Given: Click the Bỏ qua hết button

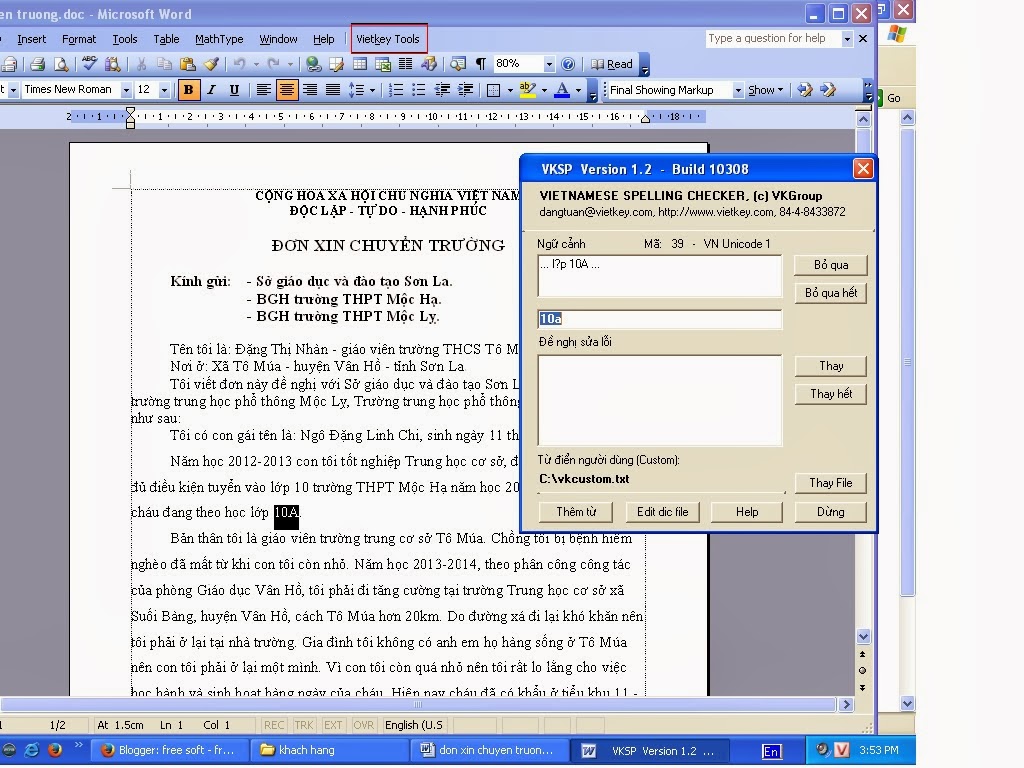Looking at the screenshot, I should [831, 293].
